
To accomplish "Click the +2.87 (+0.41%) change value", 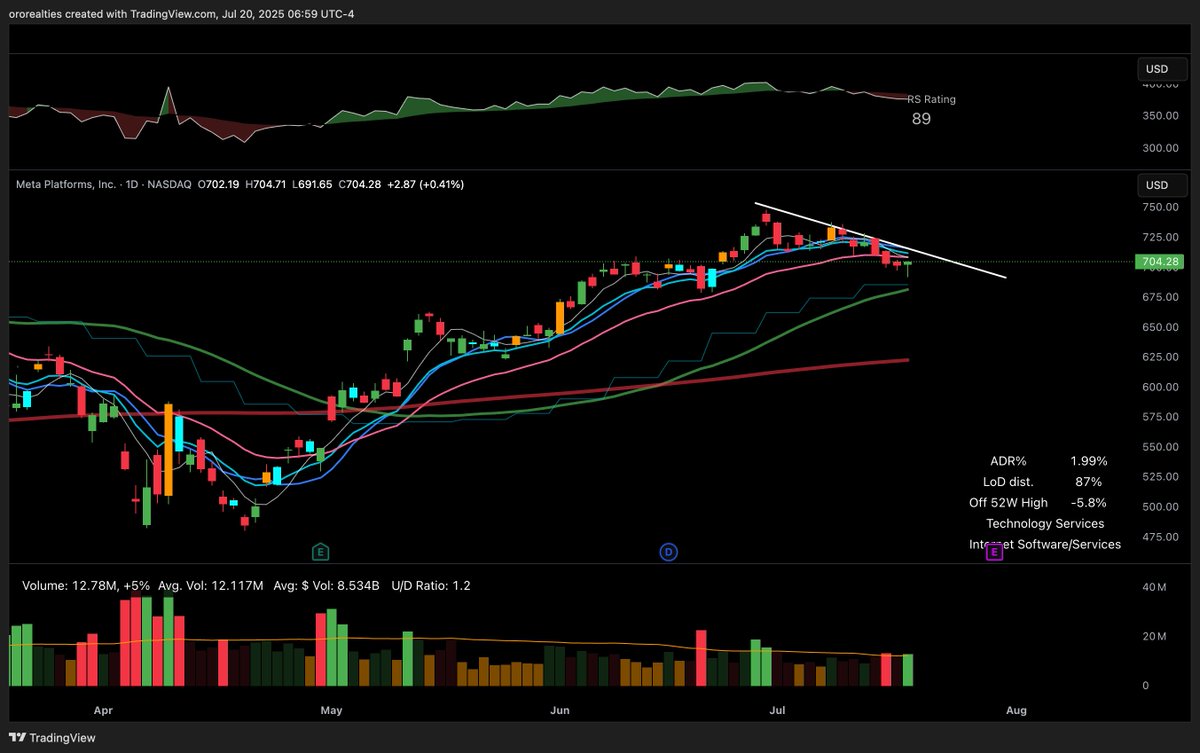I will click(425, 185).
